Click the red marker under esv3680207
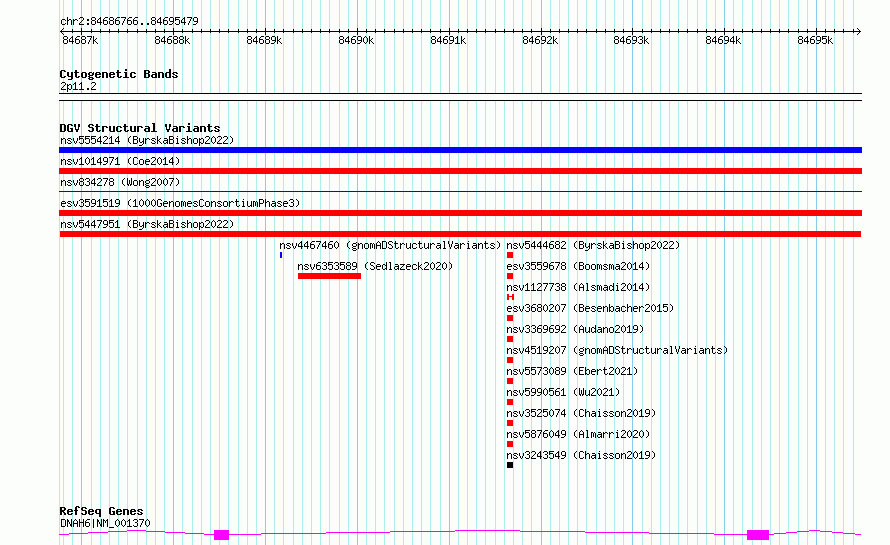The width and height of the screenshot is (890, 545). click(510, 318)
